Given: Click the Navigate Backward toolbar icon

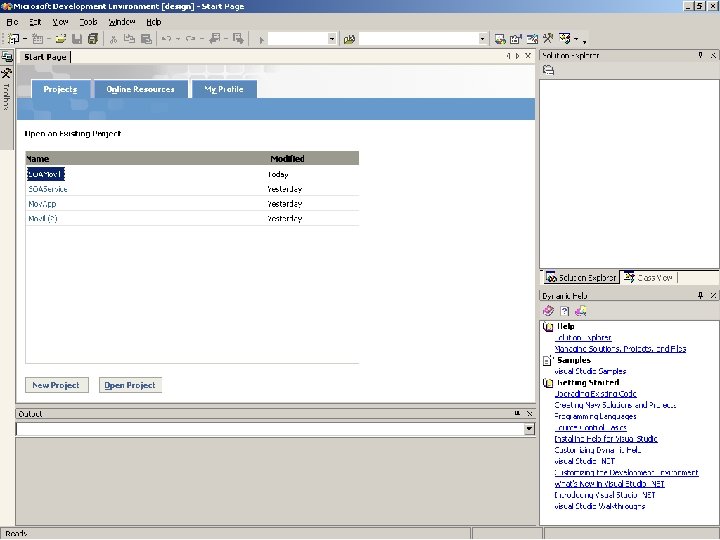Looking at the screenshot, I should click(x=214, y=39).
